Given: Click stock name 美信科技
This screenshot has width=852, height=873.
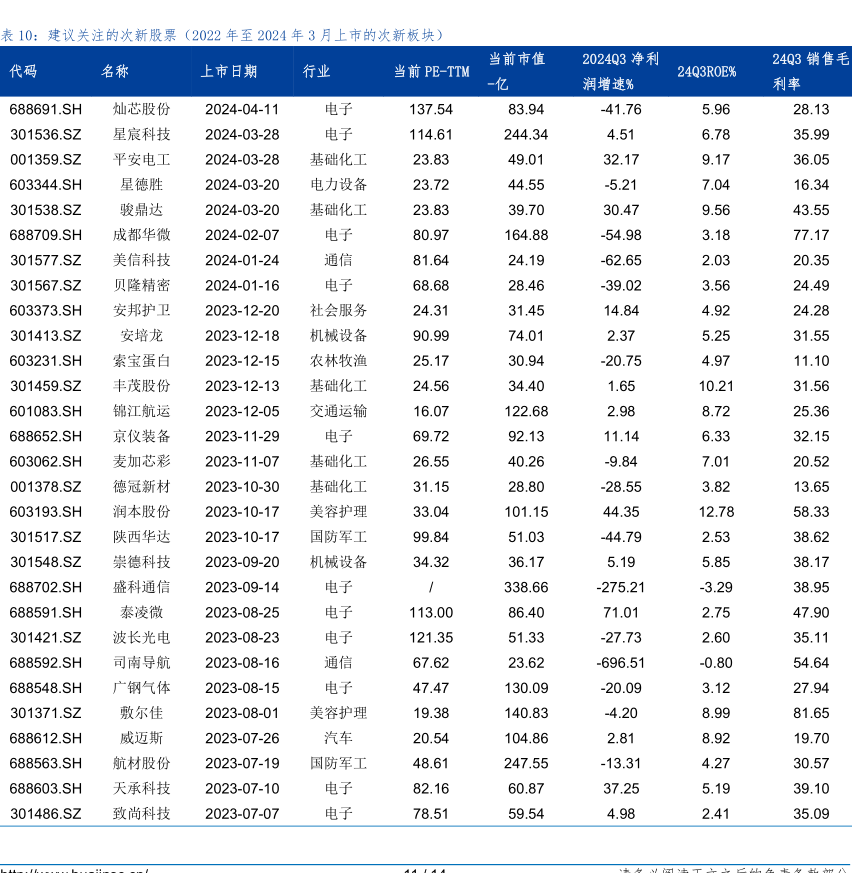Looking at the screenshot, I should [141, 260].
